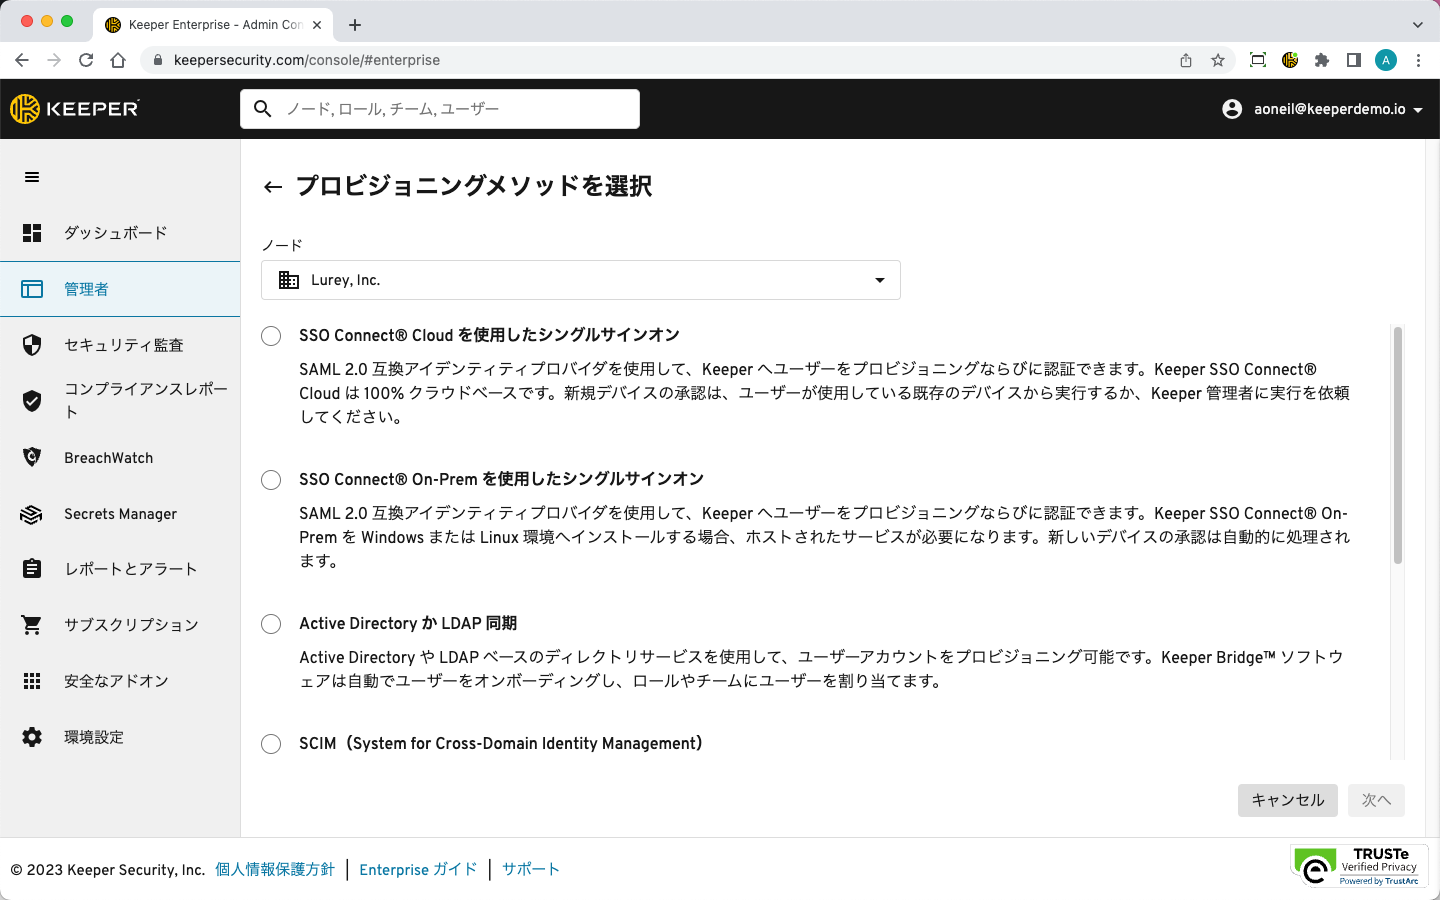Open the Lurey, Inc. node dropdown
Viewport: 1440px width, 900px height.
[580, 280]
